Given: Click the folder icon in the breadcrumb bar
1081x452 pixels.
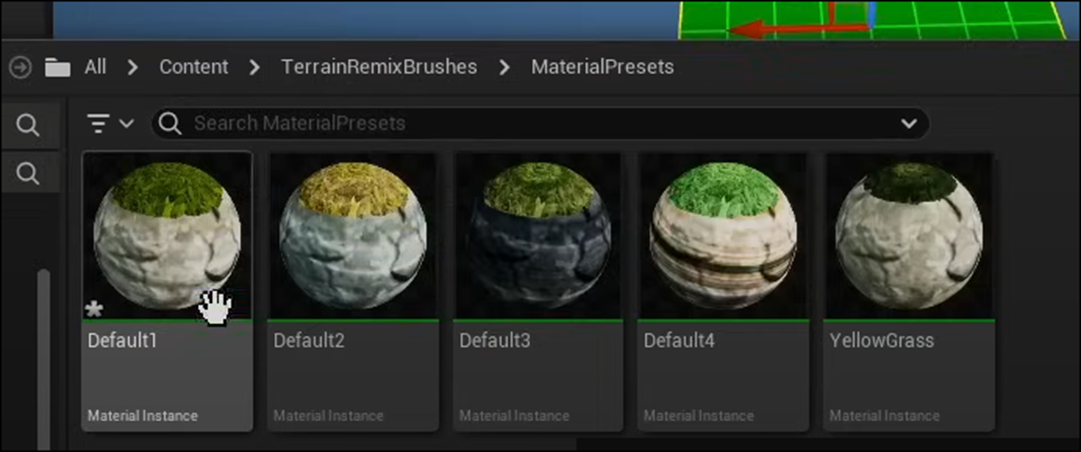Looking at the screenshot, I should pos(58,68).
